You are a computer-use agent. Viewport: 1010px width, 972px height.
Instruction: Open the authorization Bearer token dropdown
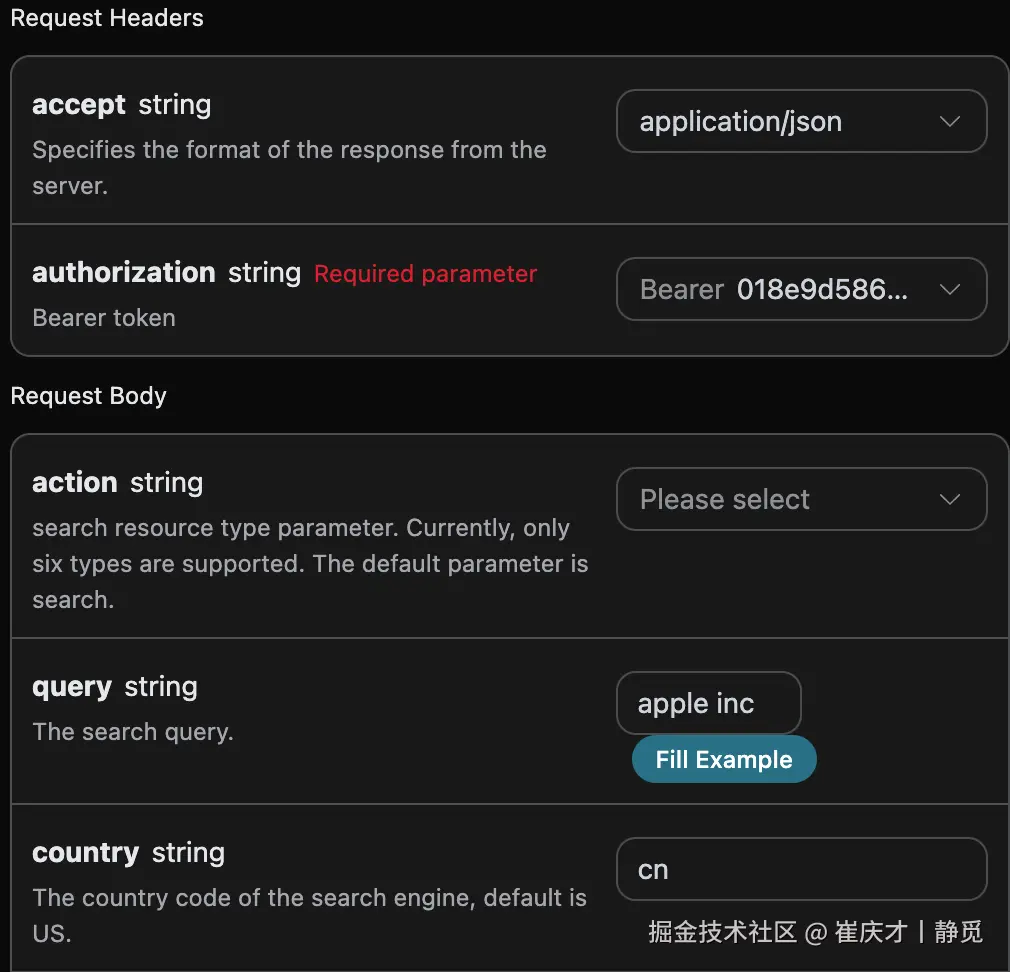coord(780,290)
